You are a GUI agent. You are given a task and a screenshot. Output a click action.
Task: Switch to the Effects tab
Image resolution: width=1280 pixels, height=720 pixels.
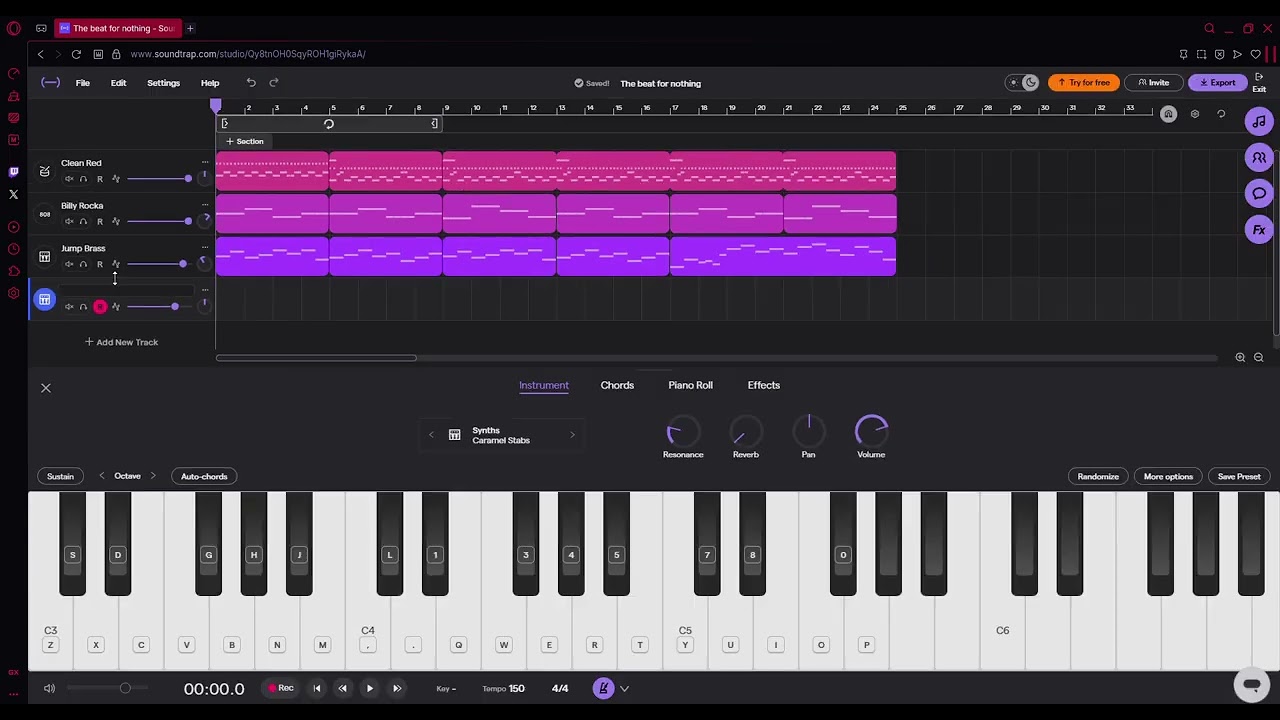763,385
